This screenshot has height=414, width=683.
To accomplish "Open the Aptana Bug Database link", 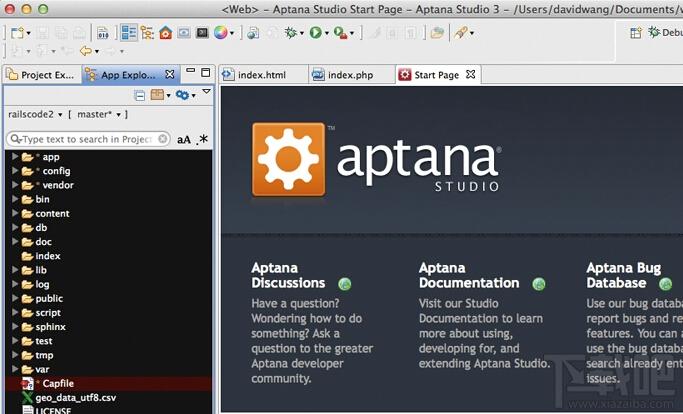I will pos(624,275).
